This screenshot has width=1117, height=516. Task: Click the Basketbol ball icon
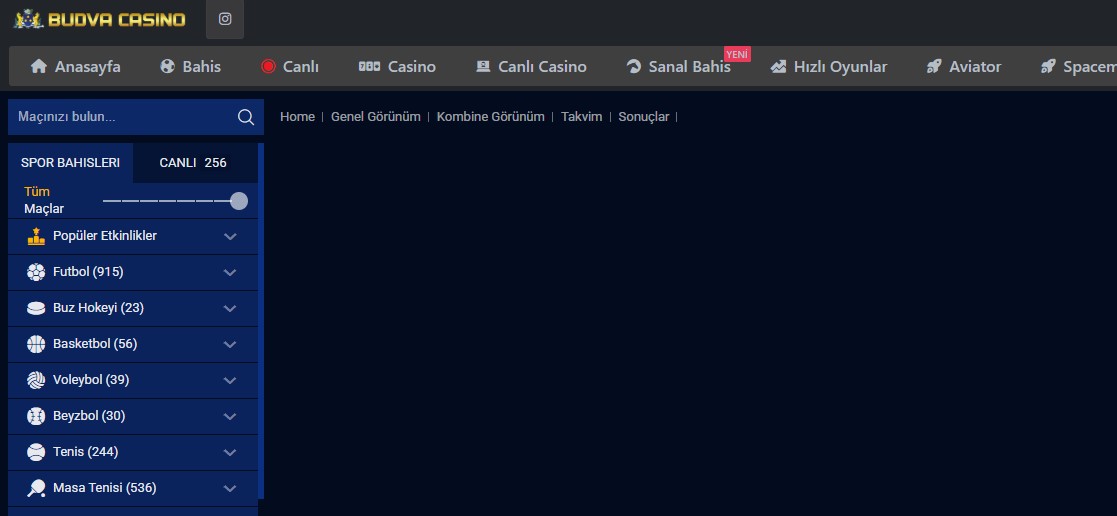(x=37, y=344)
